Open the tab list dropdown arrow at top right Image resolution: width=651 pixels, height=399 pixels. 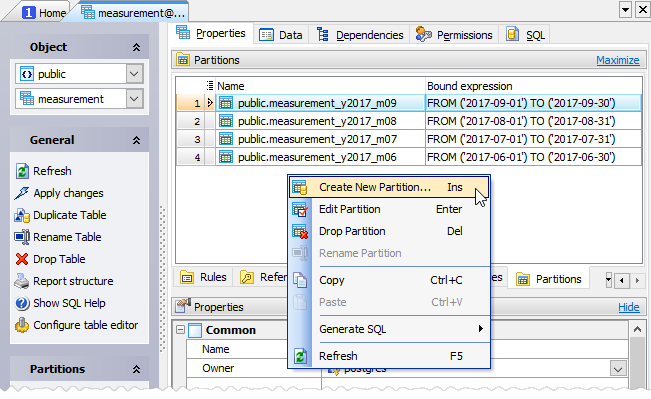click(x=625, y=9)
